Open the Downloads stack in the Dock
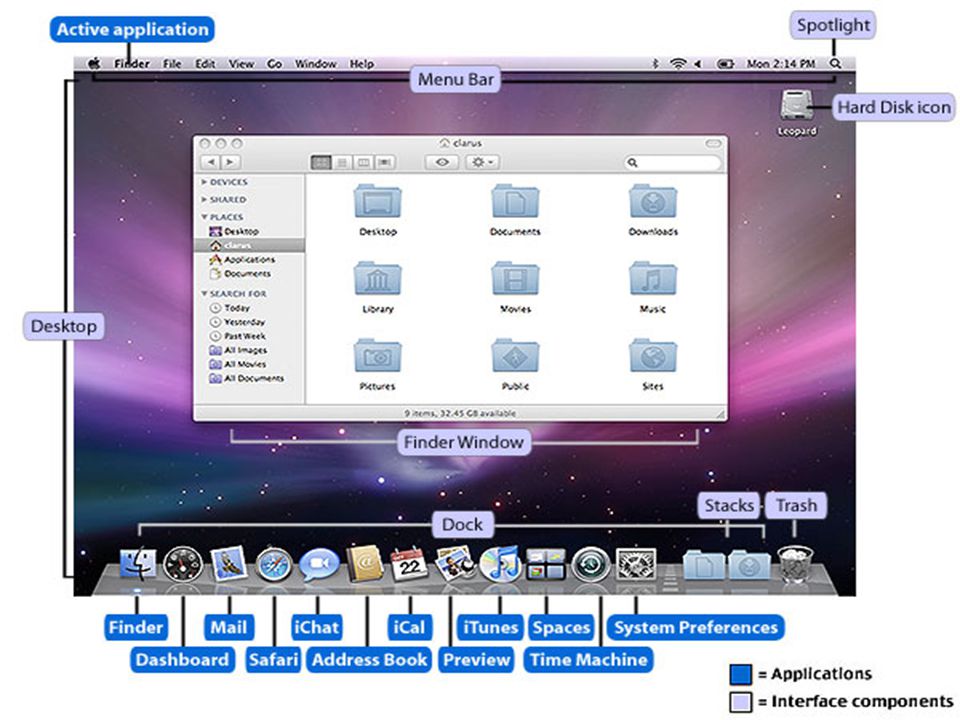 point(749,564)
